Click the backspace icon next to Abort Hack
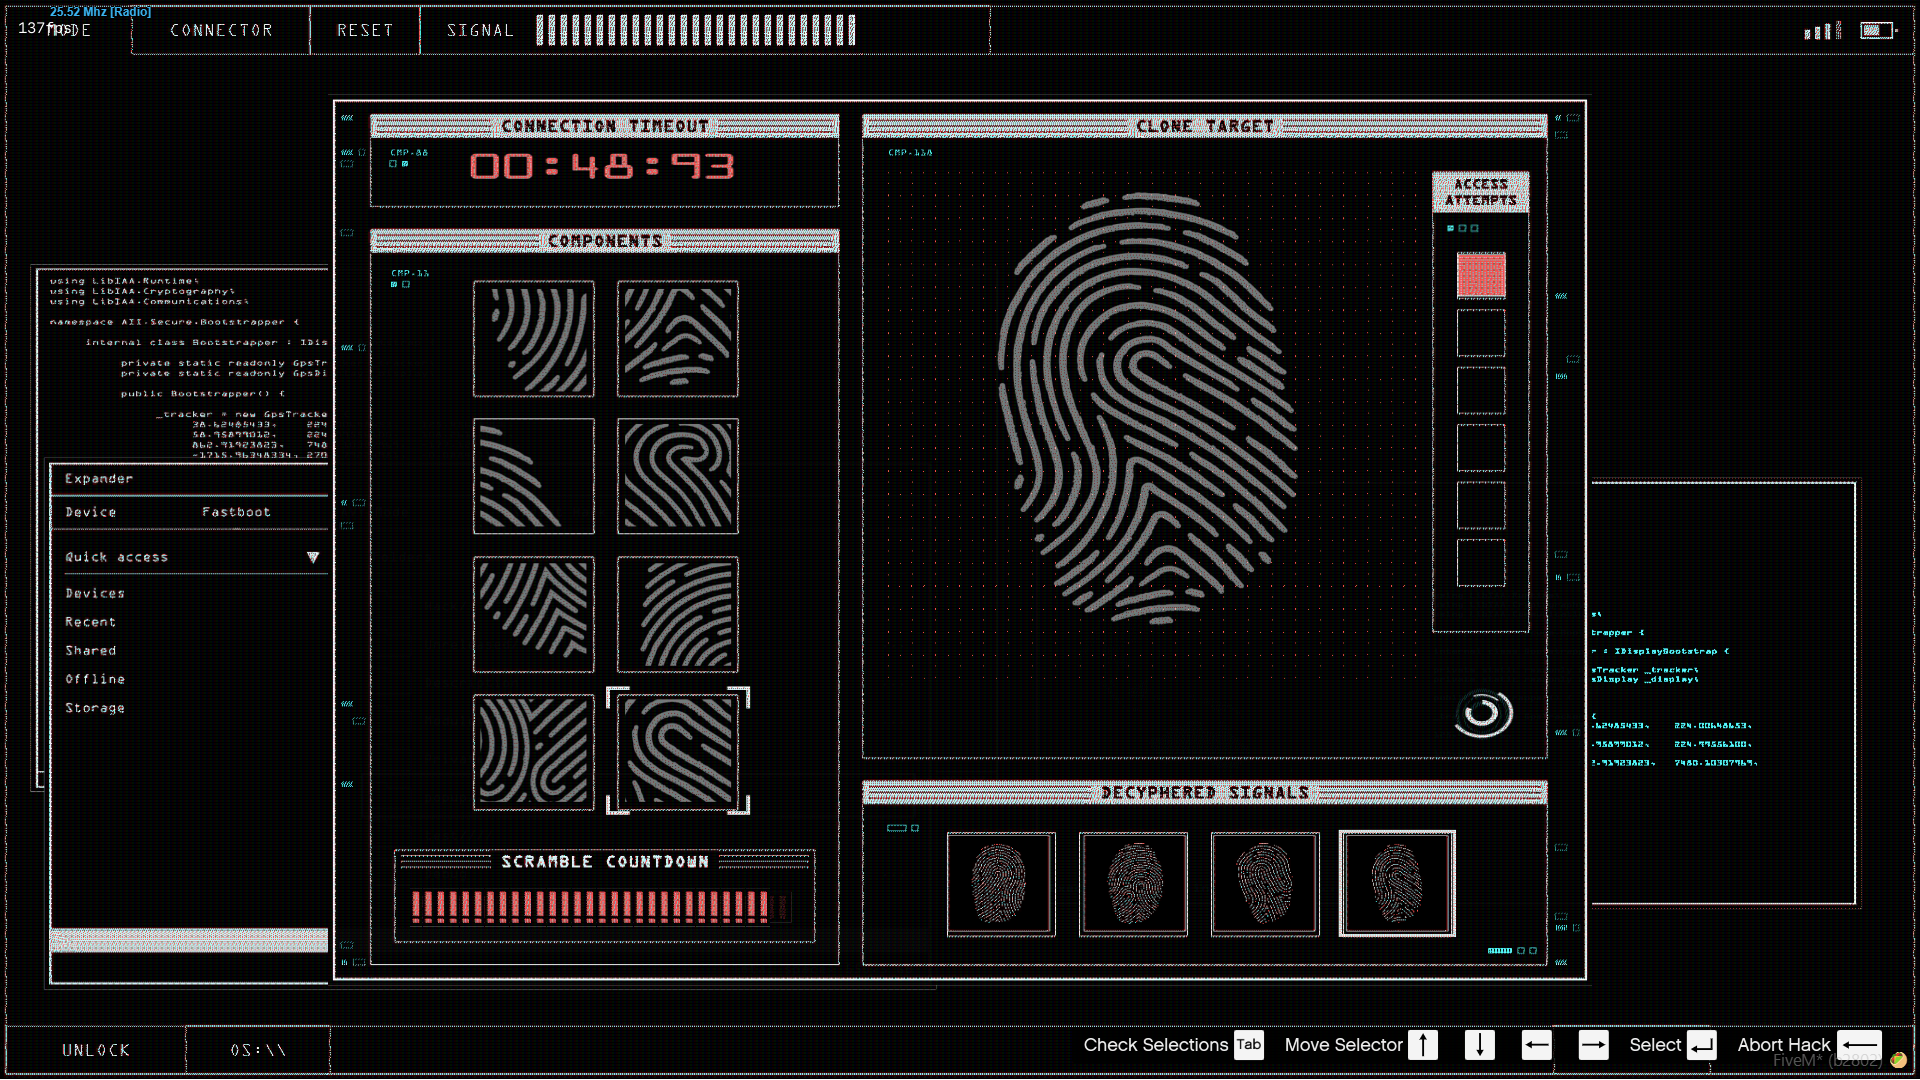Screen dimensions: 1920x1080 click(1859, 1045)
